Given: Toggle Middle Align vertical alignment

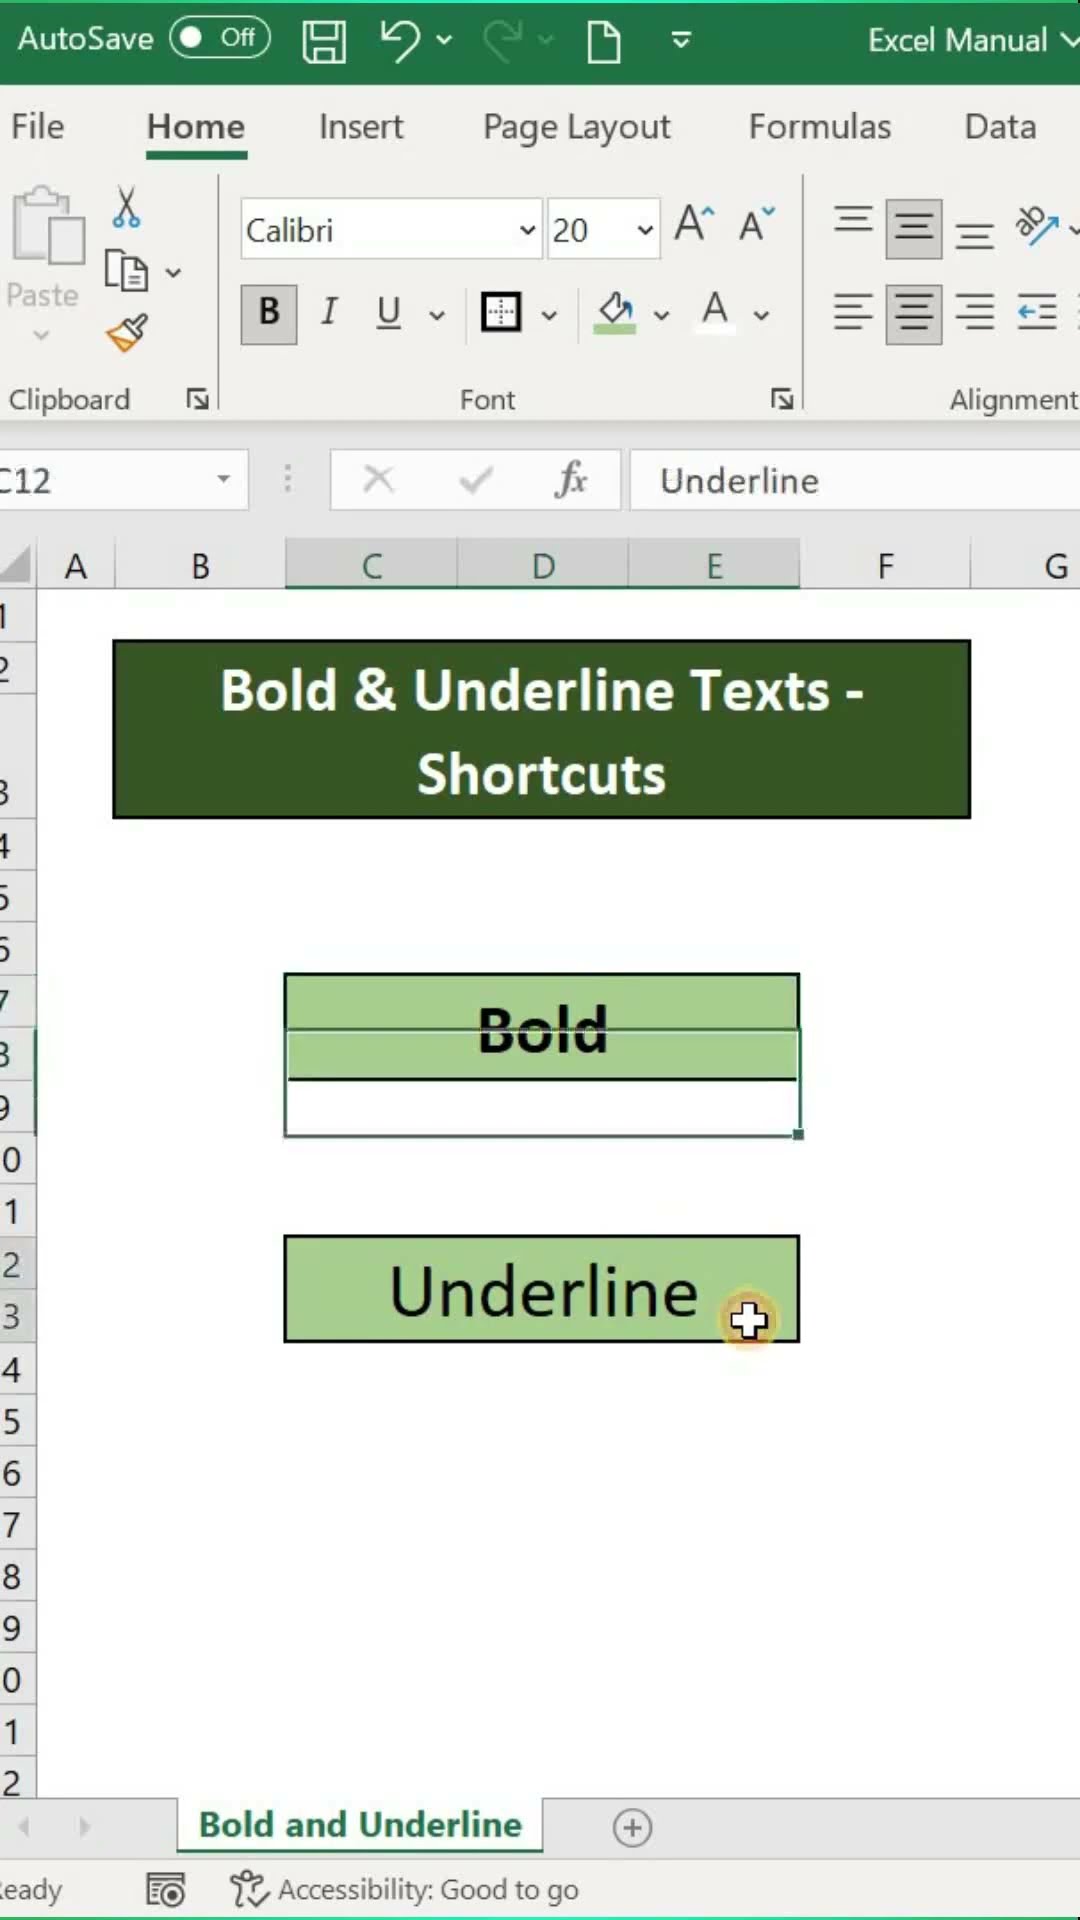Looking at the screenshot, I should [914, 229].
